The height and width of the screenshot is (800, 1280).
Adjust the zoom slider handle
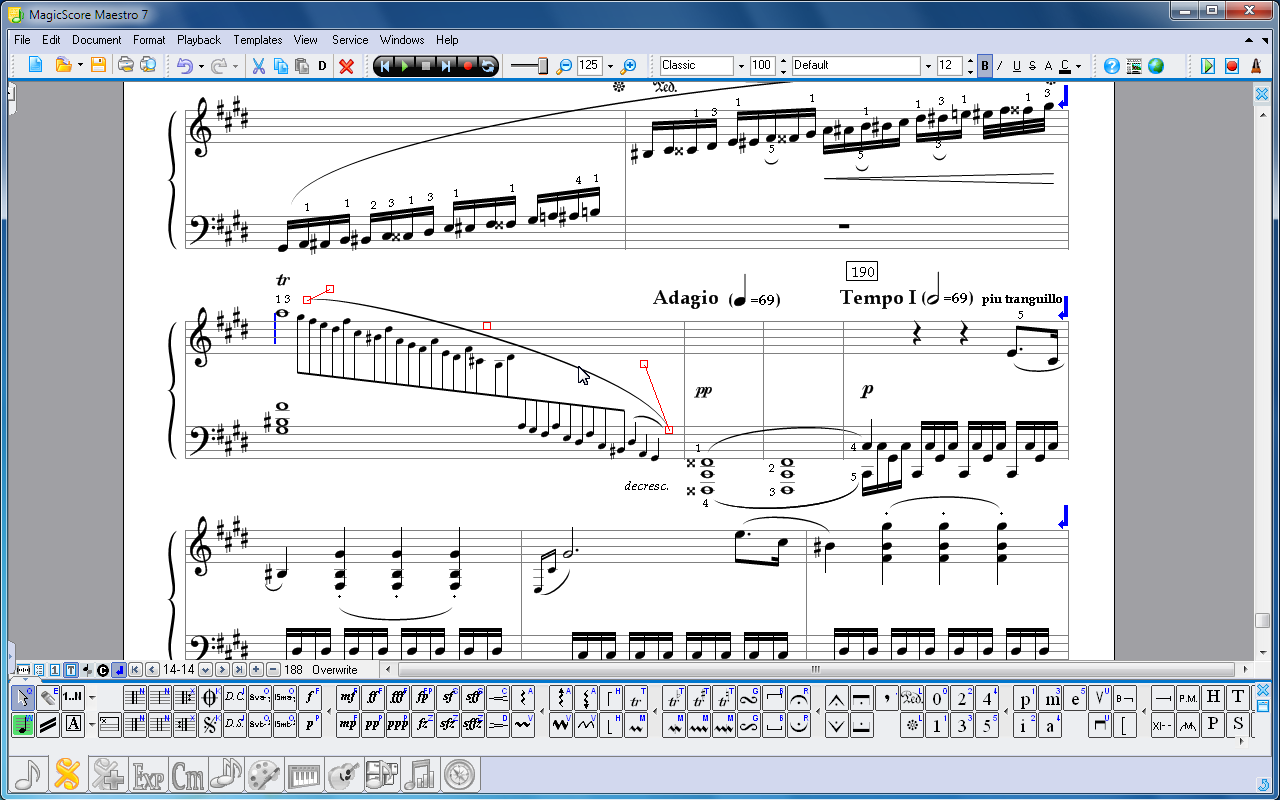pyautogui.click(x=542, y=66)
